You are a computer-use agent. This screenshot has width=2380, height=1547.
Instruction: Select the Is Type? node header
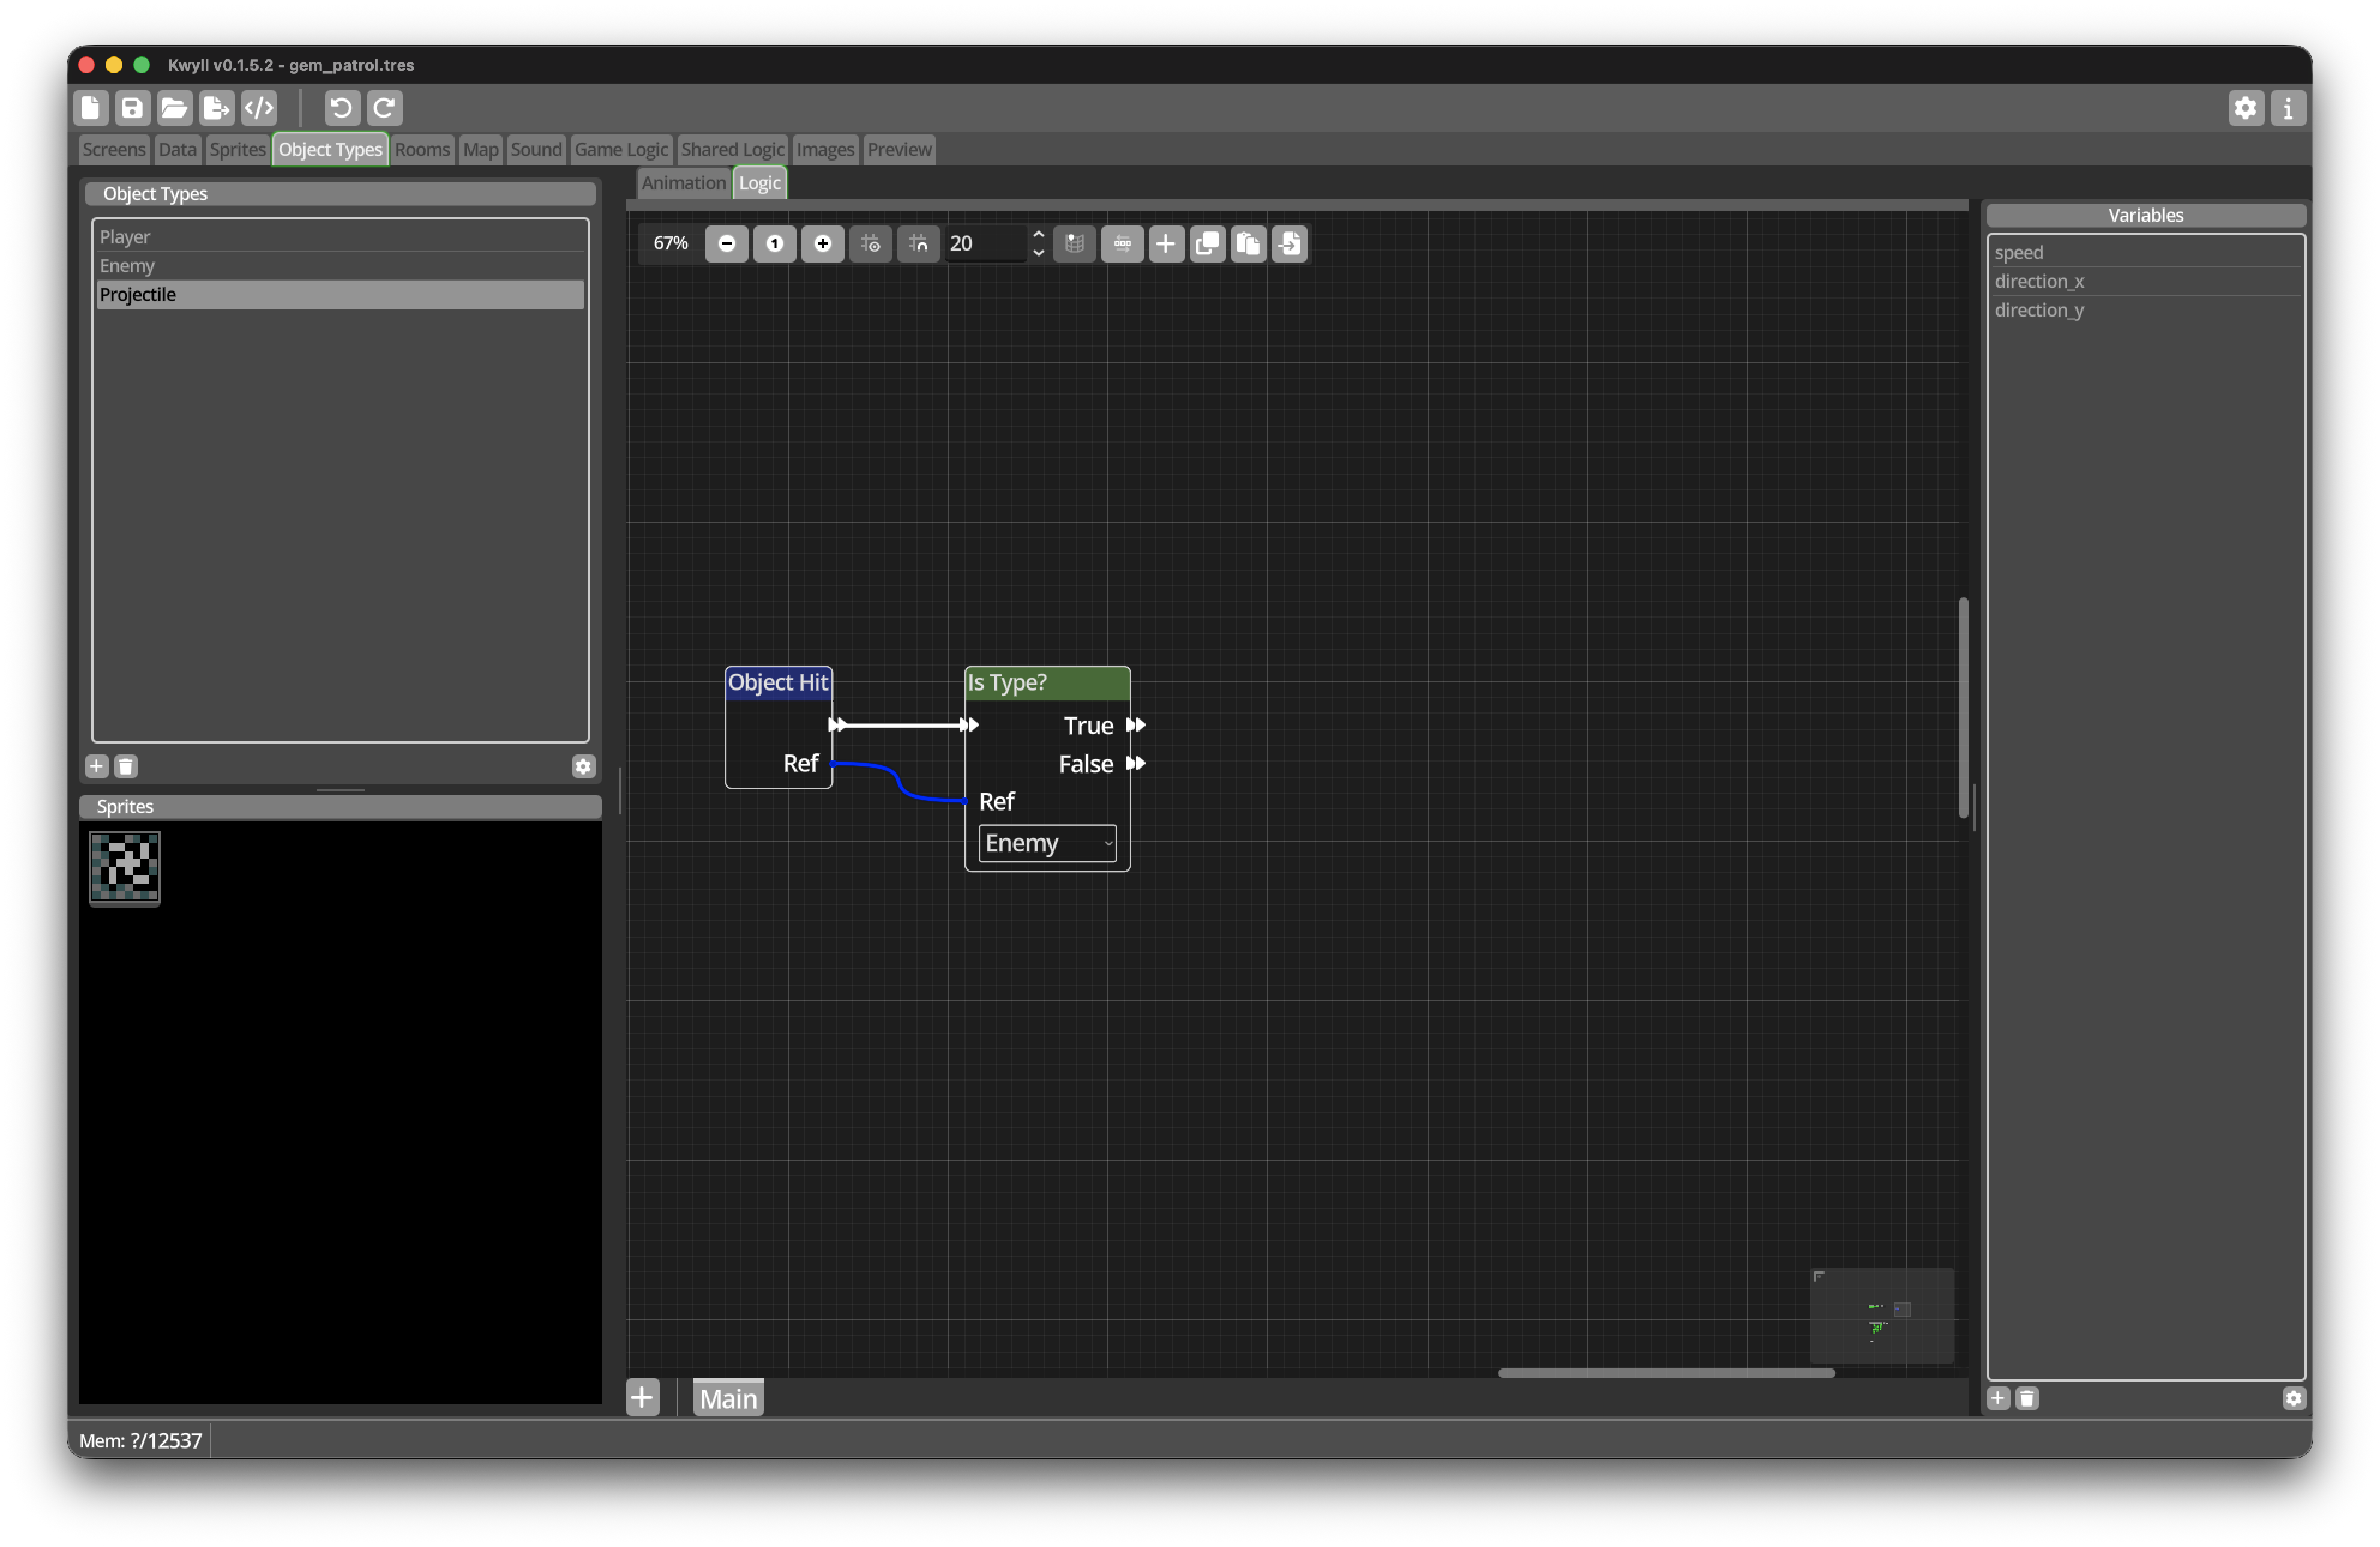click(x=1048, y=684)
